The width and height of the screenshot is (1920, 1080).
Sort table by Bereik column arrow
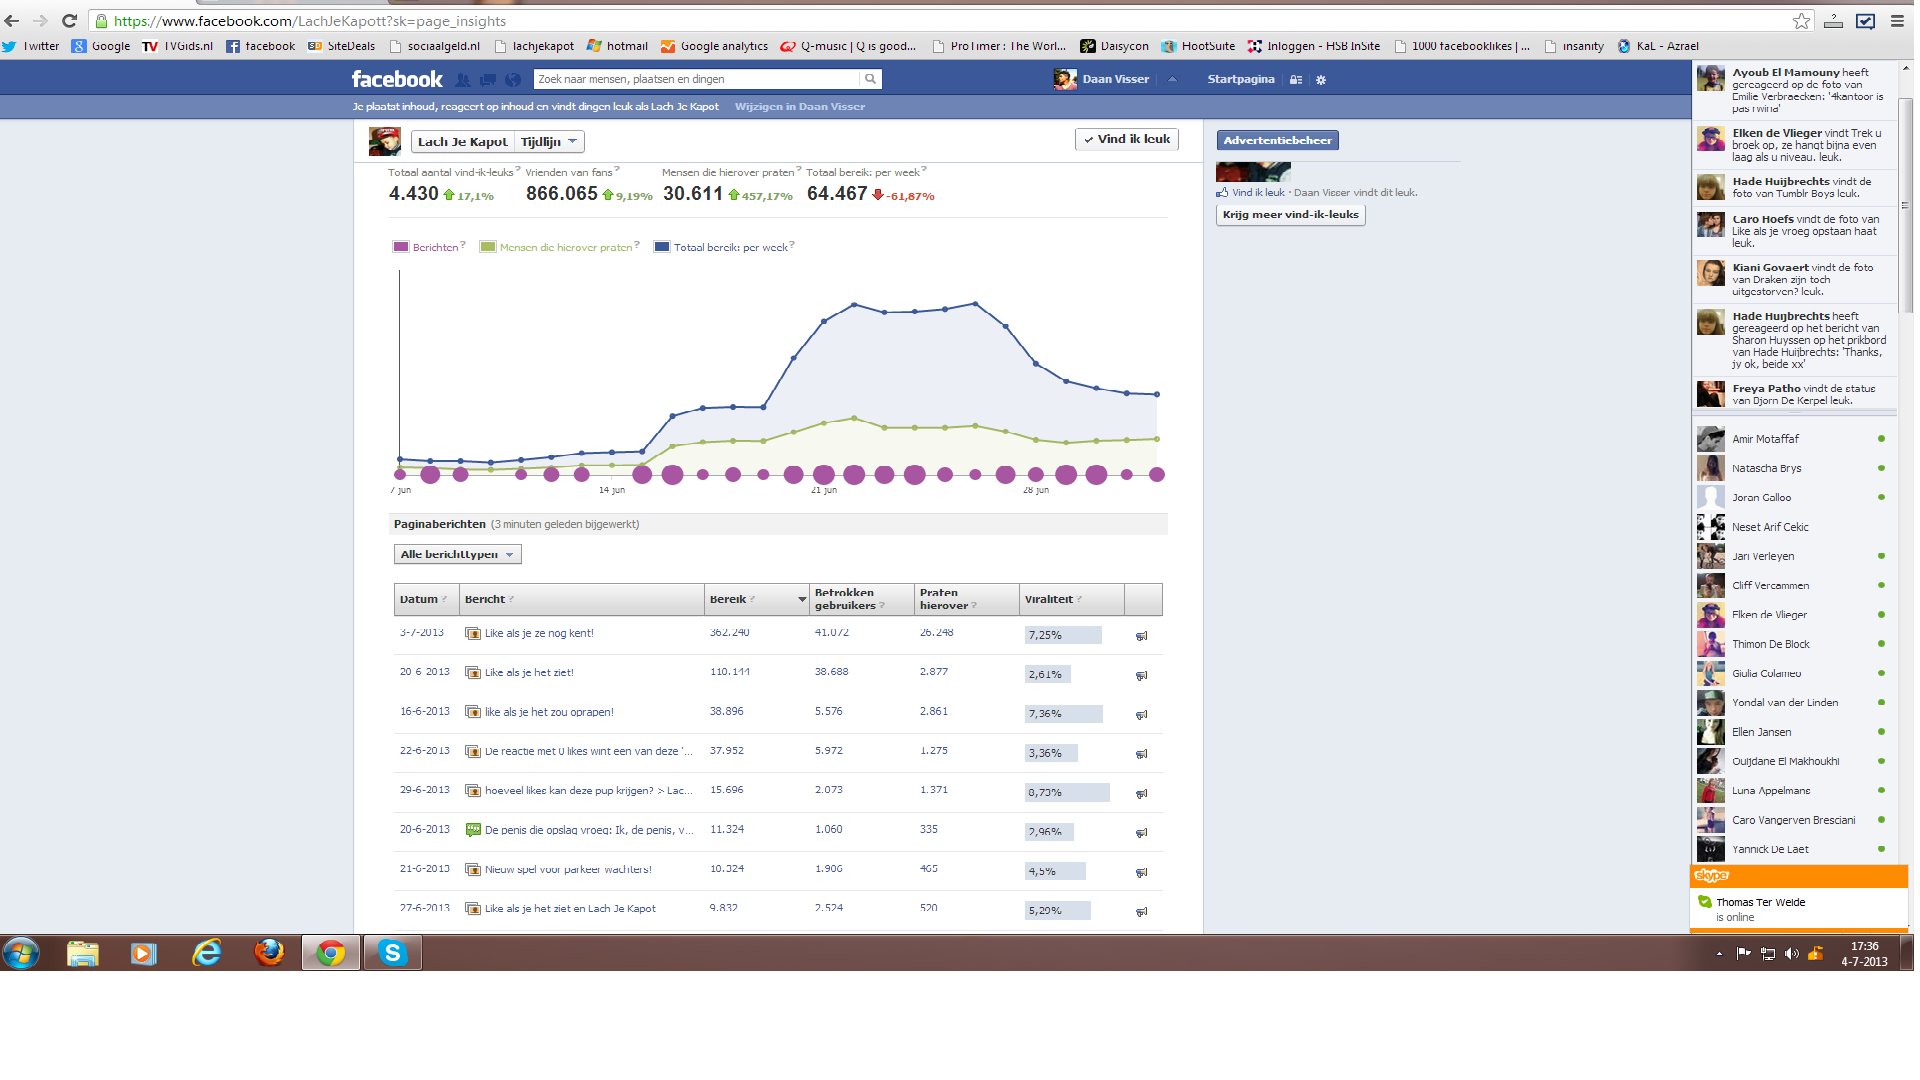pos(802,600)
